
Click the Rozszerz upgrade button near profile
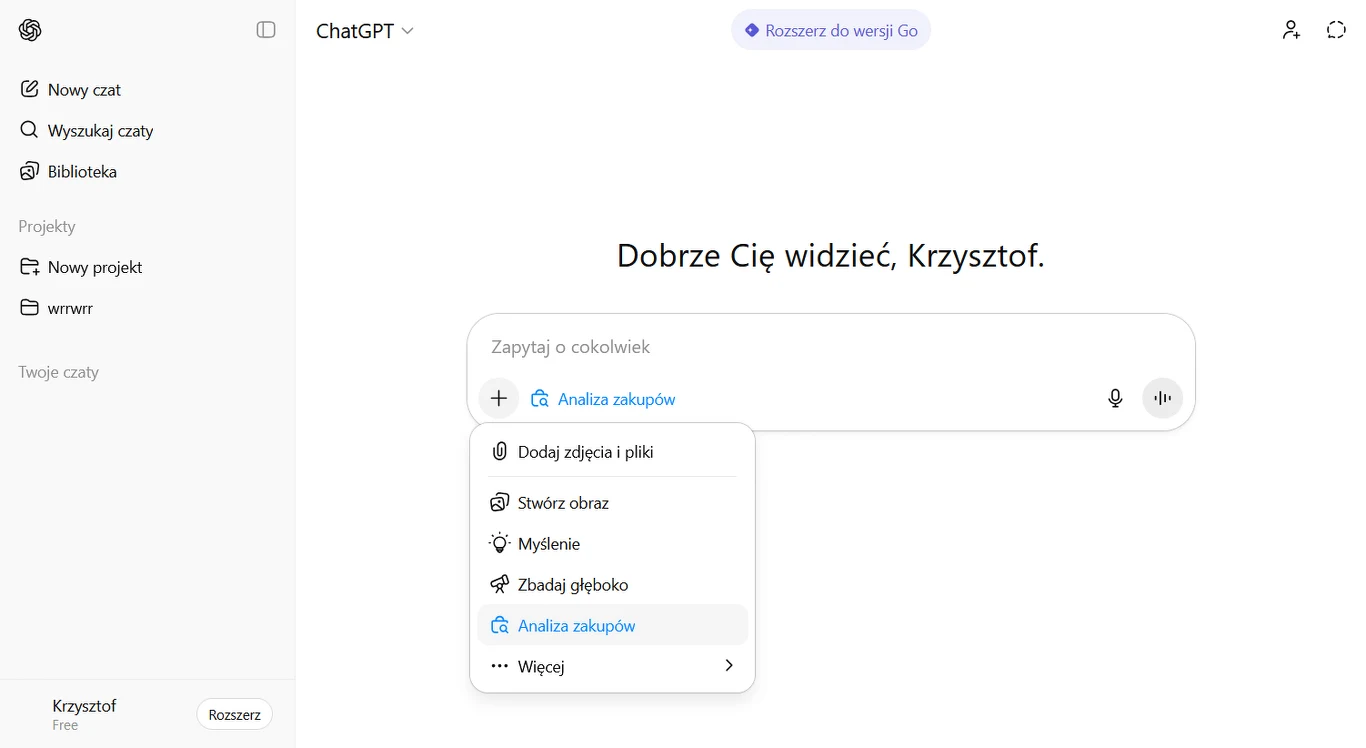(x=234, y=714)
